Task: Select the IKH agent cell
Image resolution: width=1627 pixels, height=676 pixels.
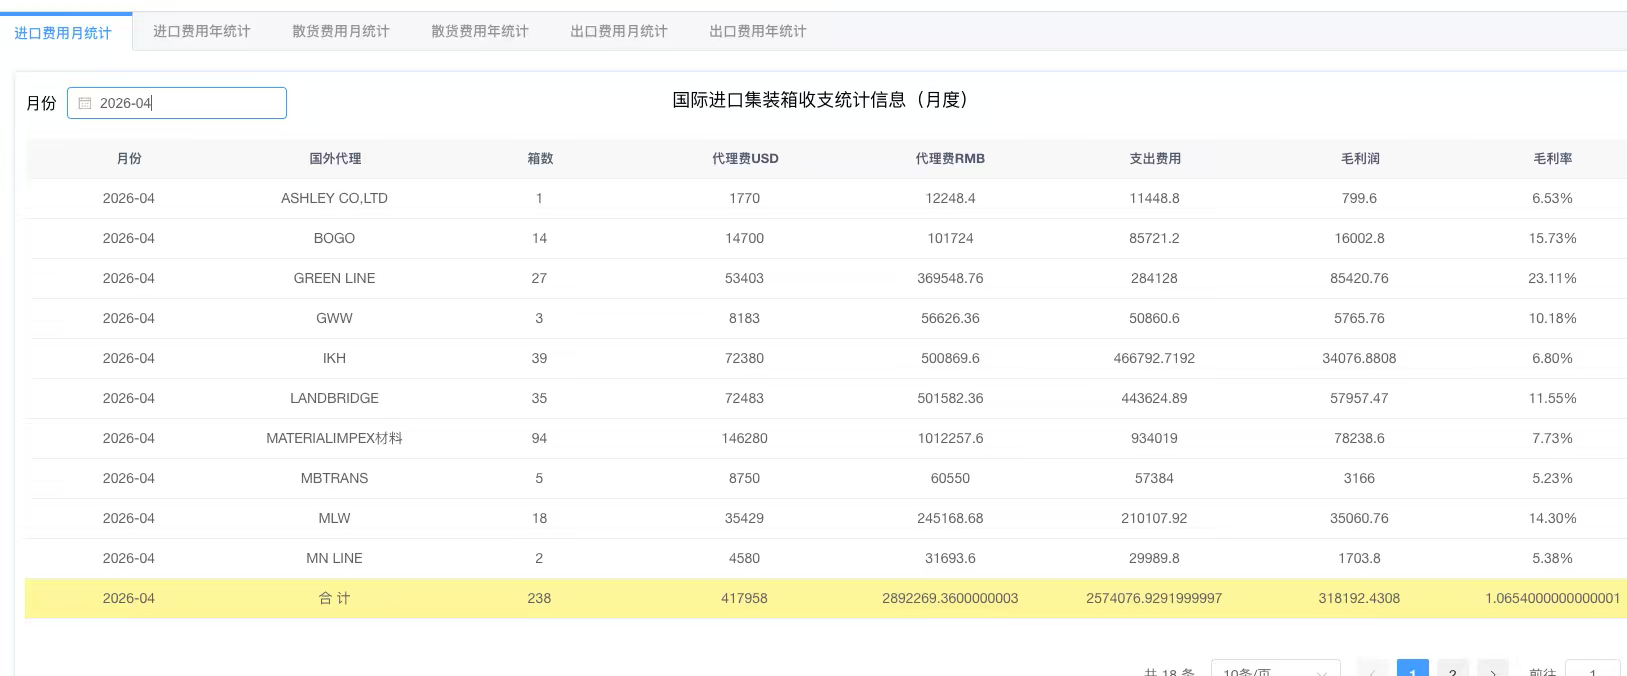Action: coord(334,358)
